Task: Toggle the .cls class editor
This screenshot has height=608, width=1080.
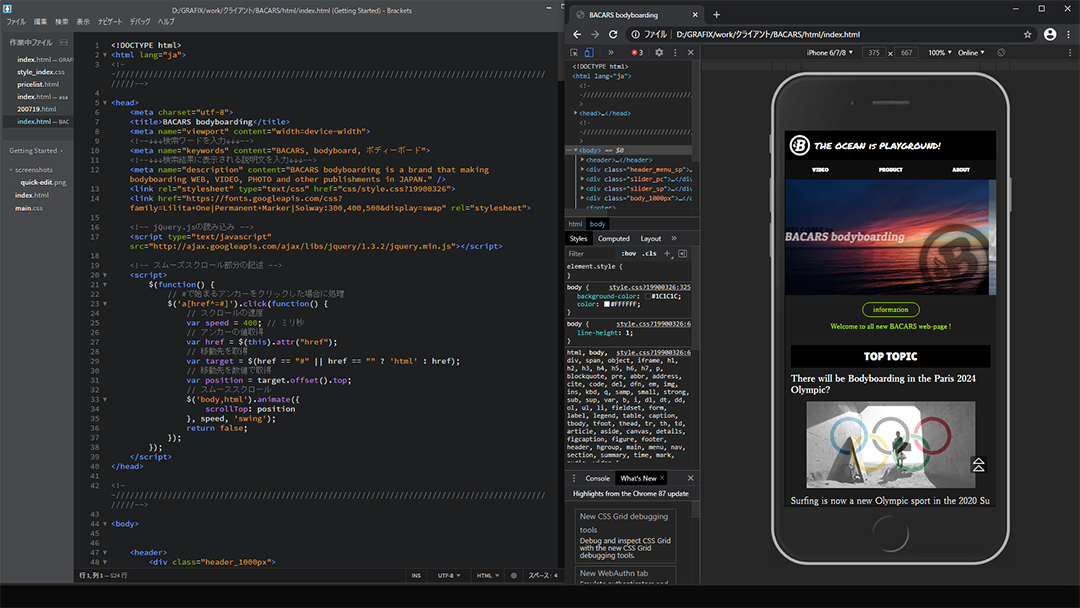Action: (650, 254)
